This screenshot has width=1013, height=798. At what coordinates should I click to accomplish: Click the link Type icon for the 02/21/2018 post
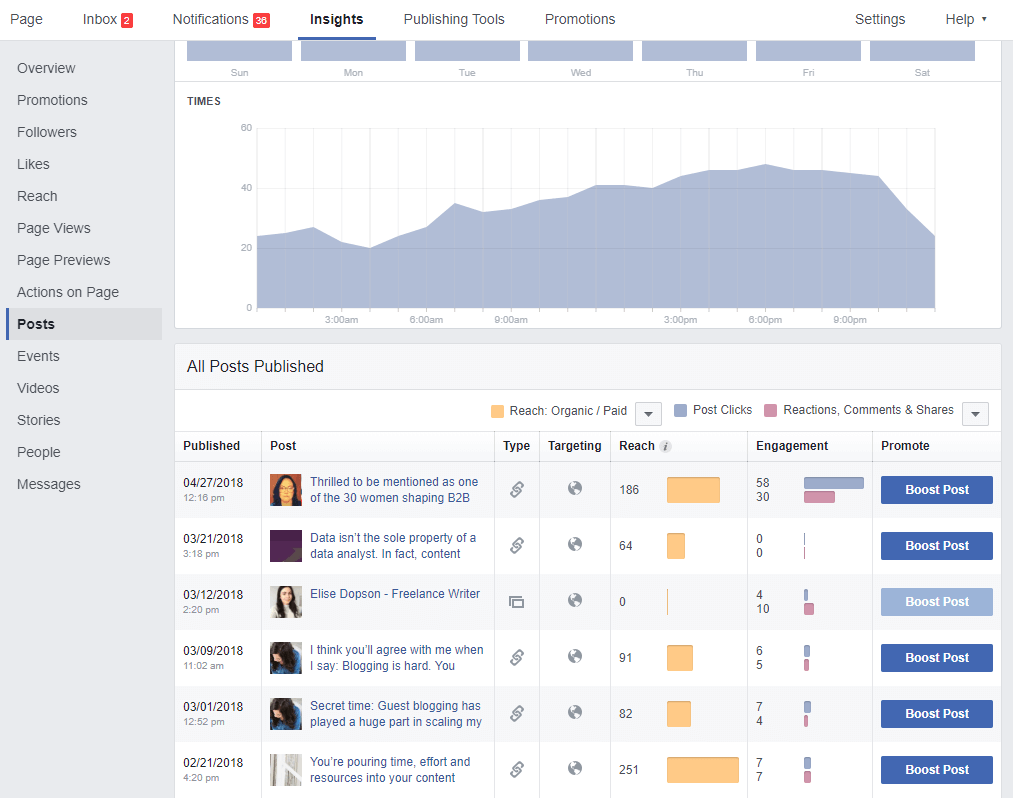[516, 769]
